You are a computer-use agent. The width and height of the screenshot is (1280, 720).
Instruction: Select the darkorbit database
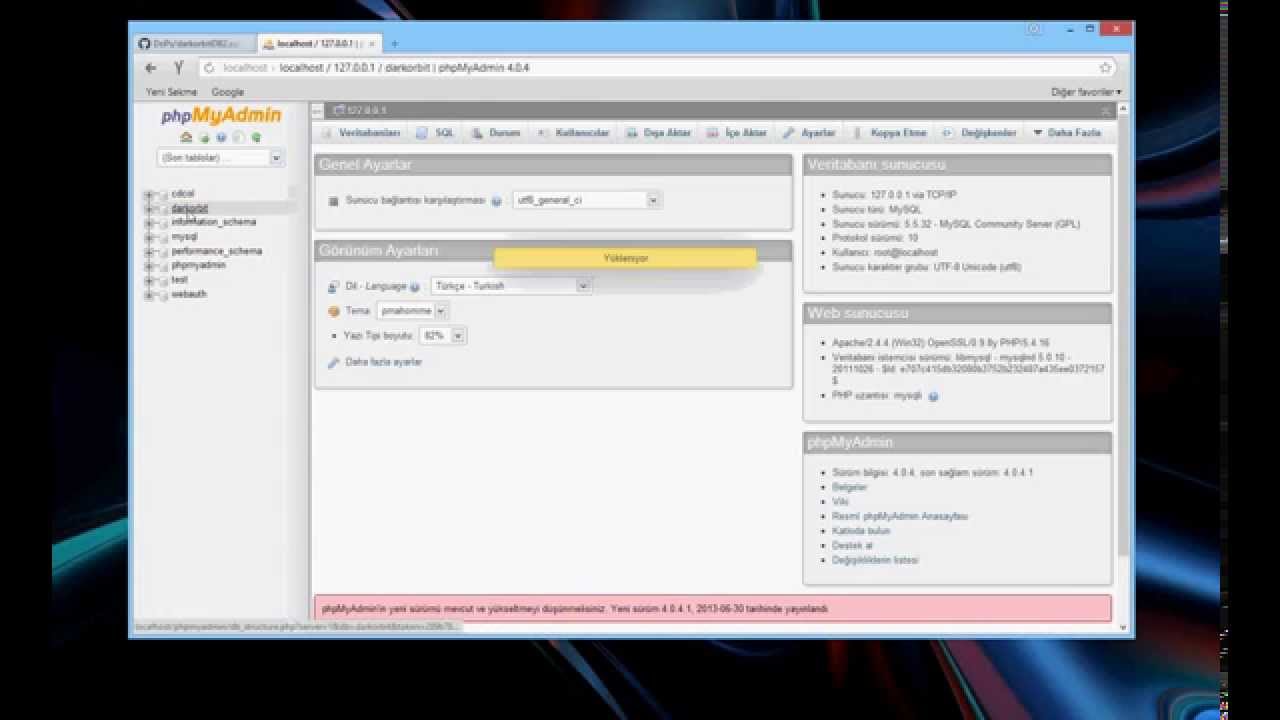coord(189,209)
